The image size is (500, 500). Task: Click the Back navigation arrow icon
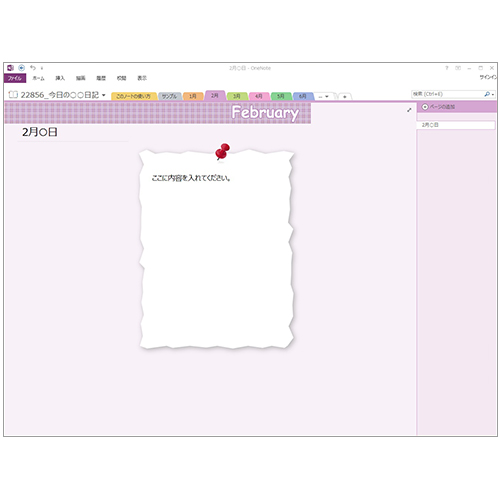21,68
